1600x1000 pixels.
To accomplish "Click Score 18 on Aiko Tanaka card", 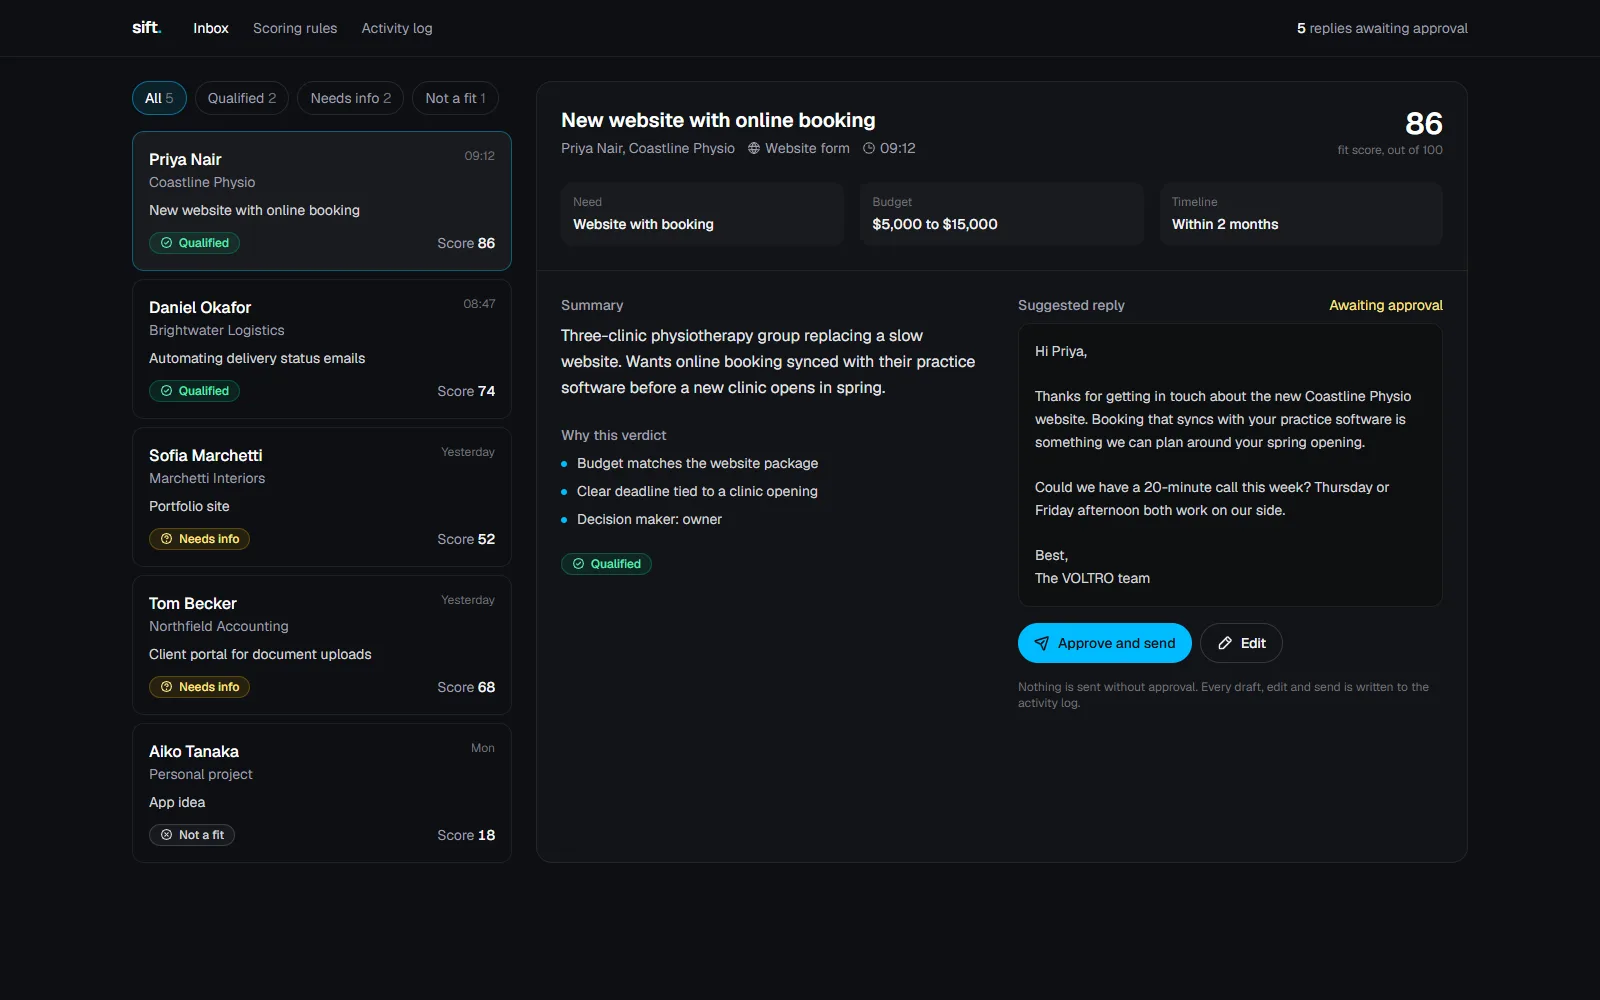I will pyautogui.click(x=466, y=835).
